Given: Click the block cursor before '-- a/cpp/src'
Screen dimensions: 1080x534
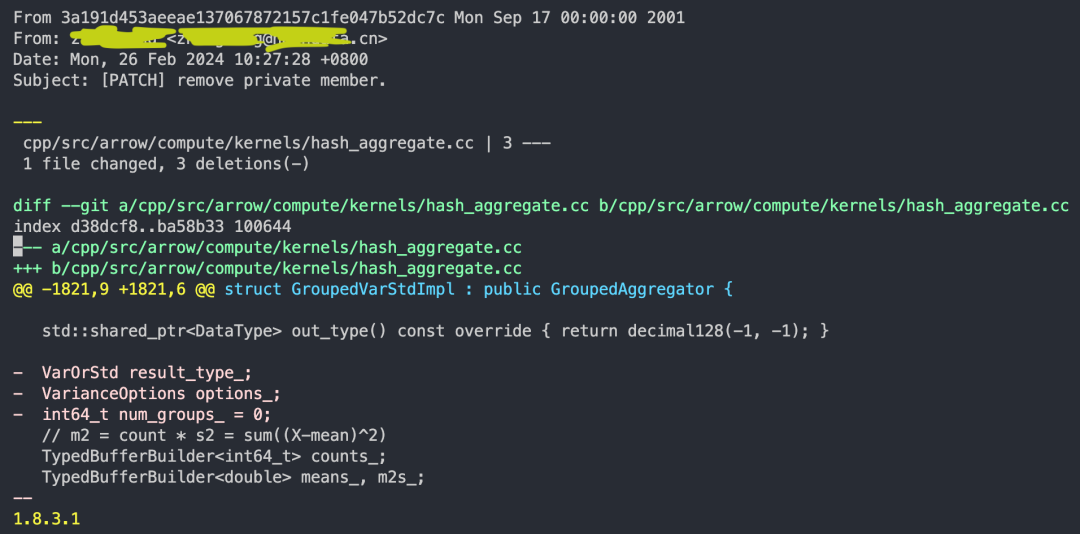Looking at the screenshot, I should coord(18,247).
